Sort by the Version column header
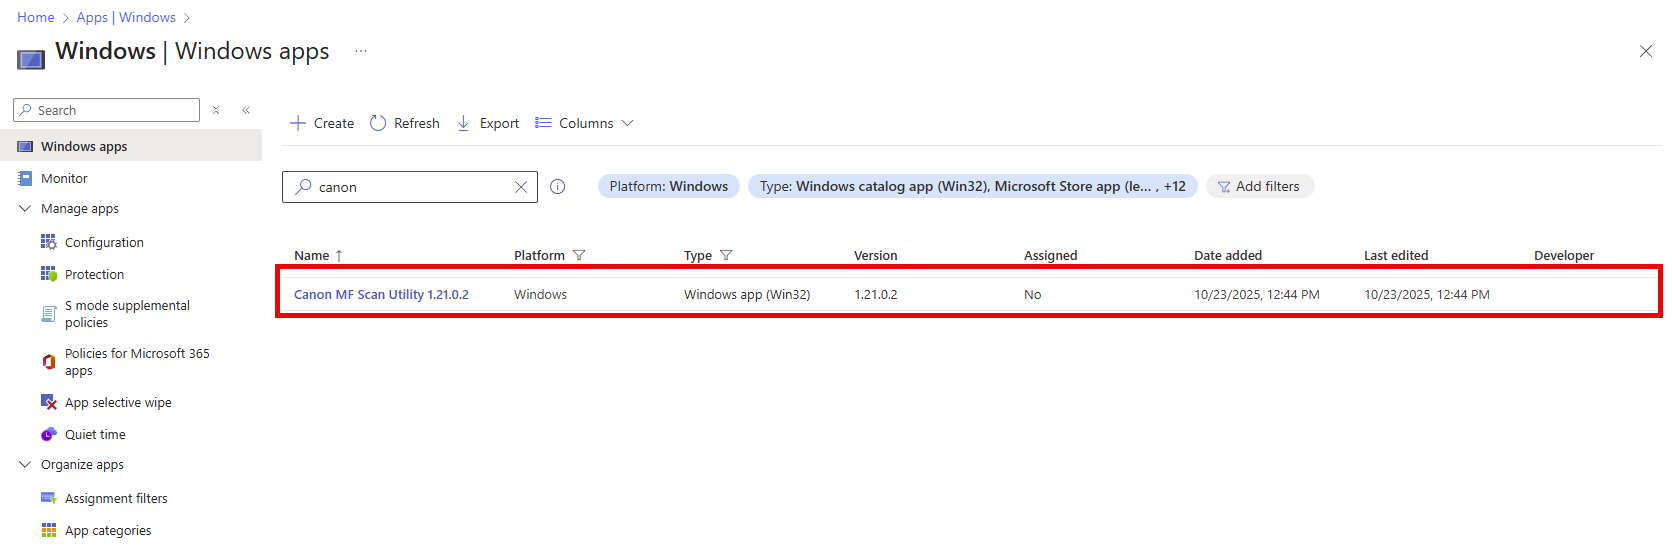 [x=875, y=255]
